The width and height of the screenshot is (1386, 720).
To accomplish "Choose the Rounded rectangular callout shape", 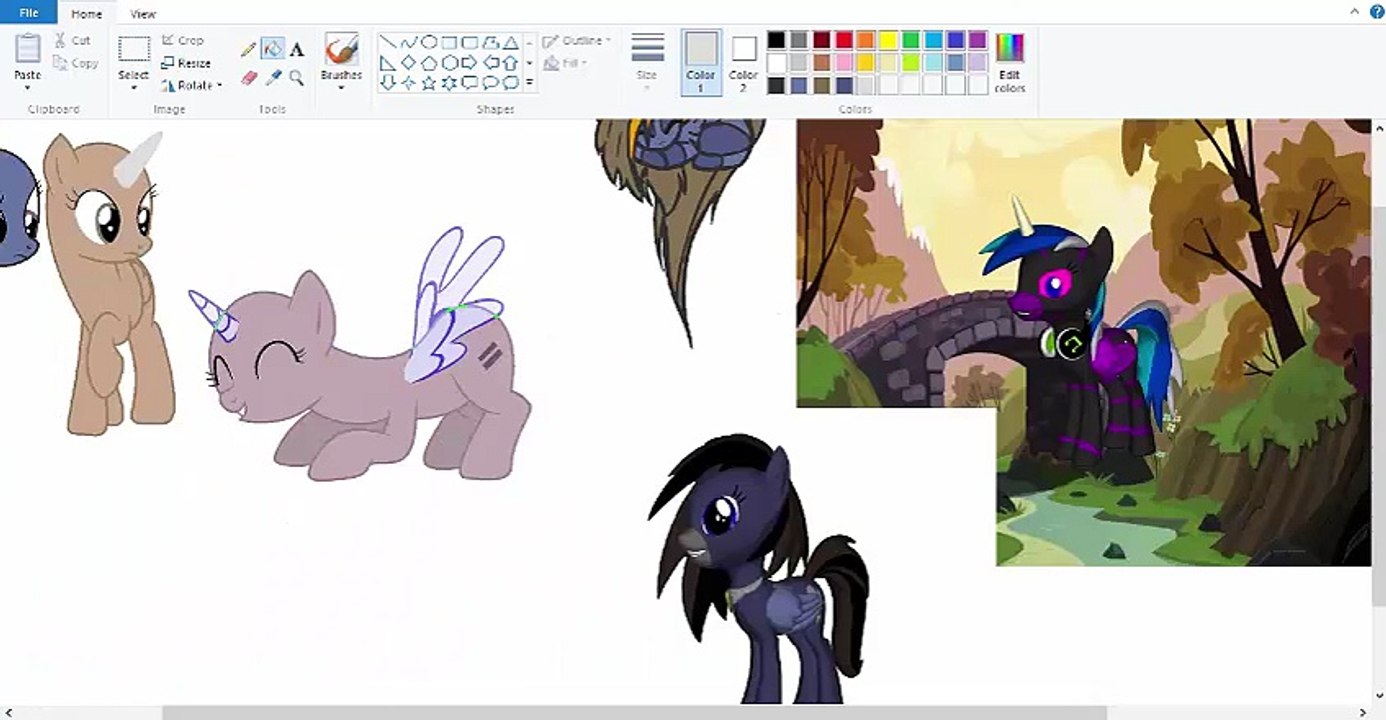I will [470, 82].
